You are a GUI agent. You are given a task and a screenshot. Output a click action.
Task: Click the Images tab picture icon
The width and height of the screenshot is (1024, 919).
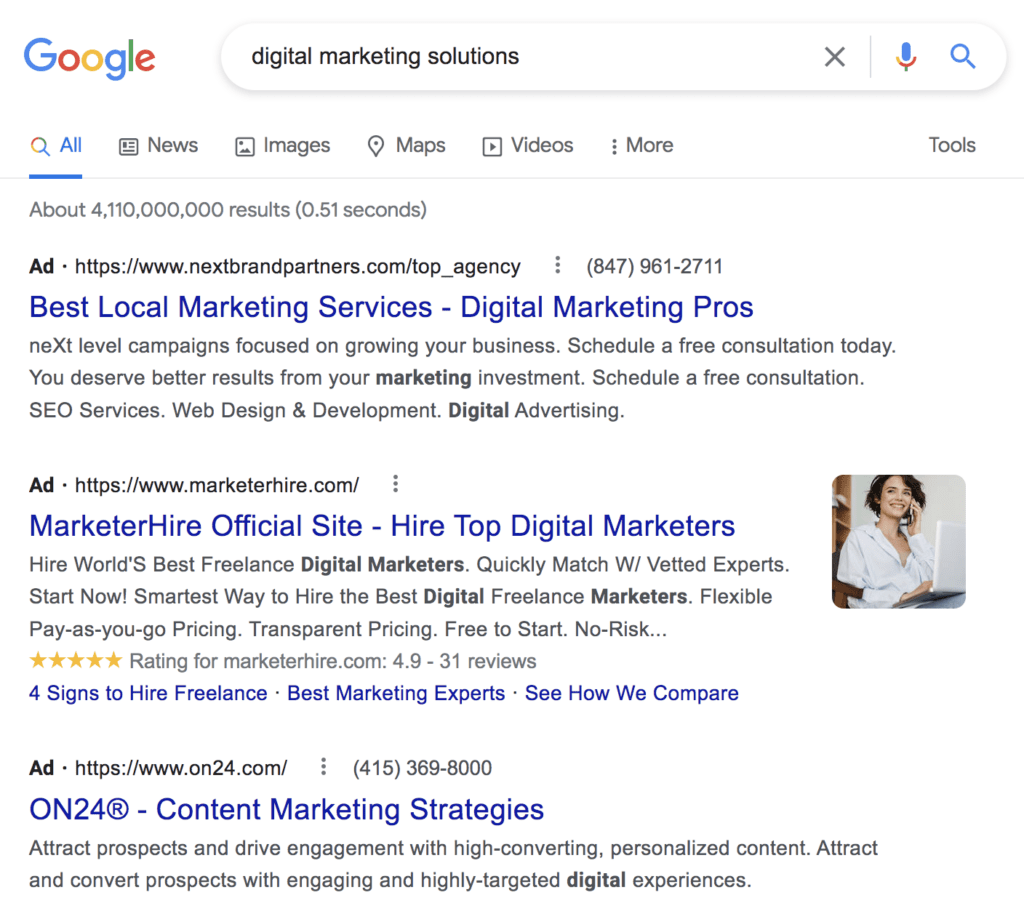click(x=244, y=146)
